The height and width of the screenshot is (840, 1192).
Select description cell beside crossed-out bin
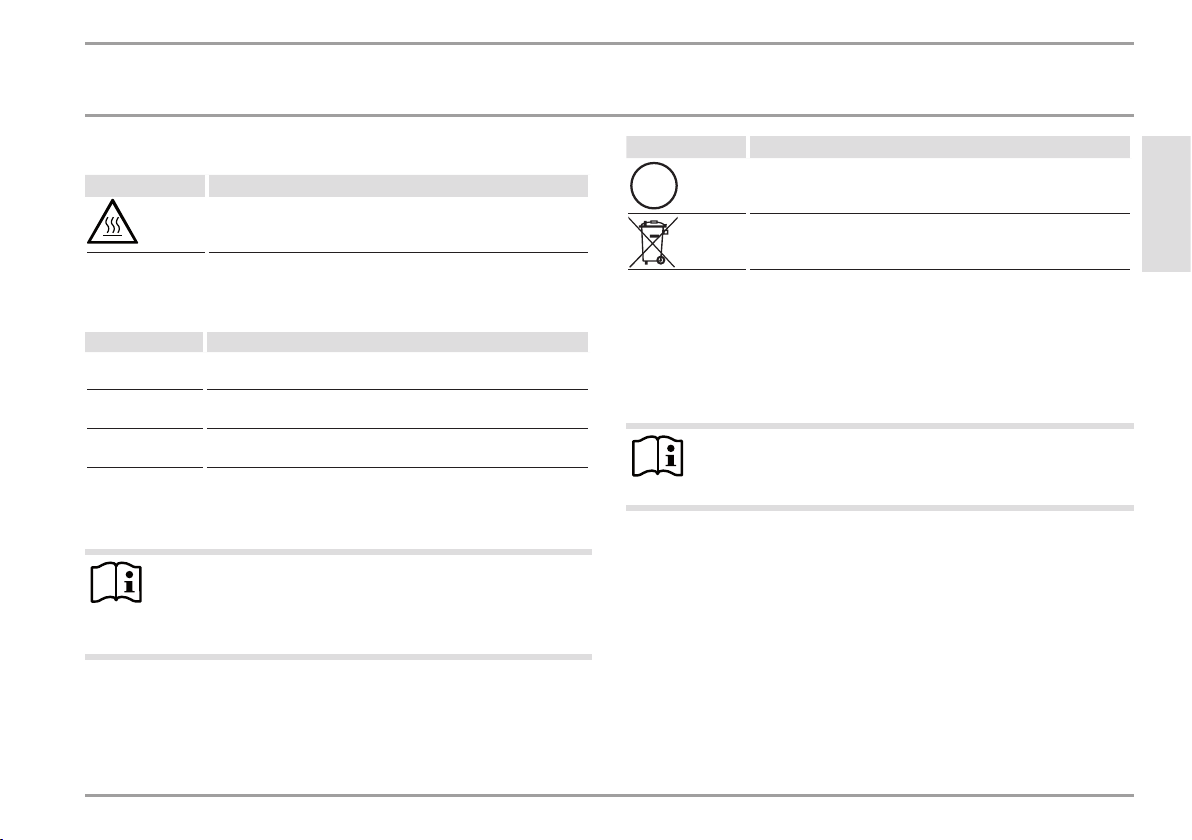(940, 242)
